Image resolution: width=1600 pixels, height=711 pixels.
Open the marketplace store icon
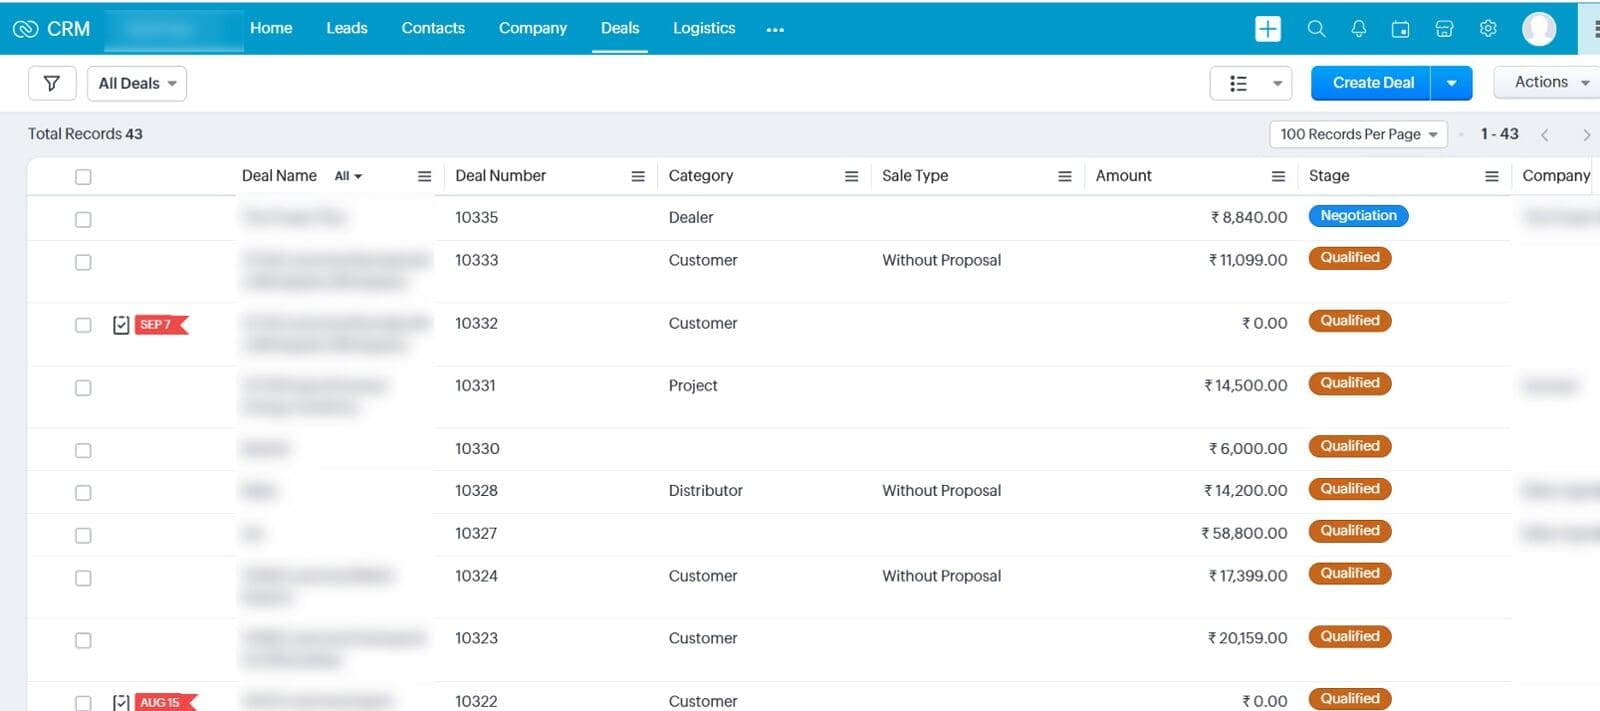pyautogui.click(x=1444, y=29)
